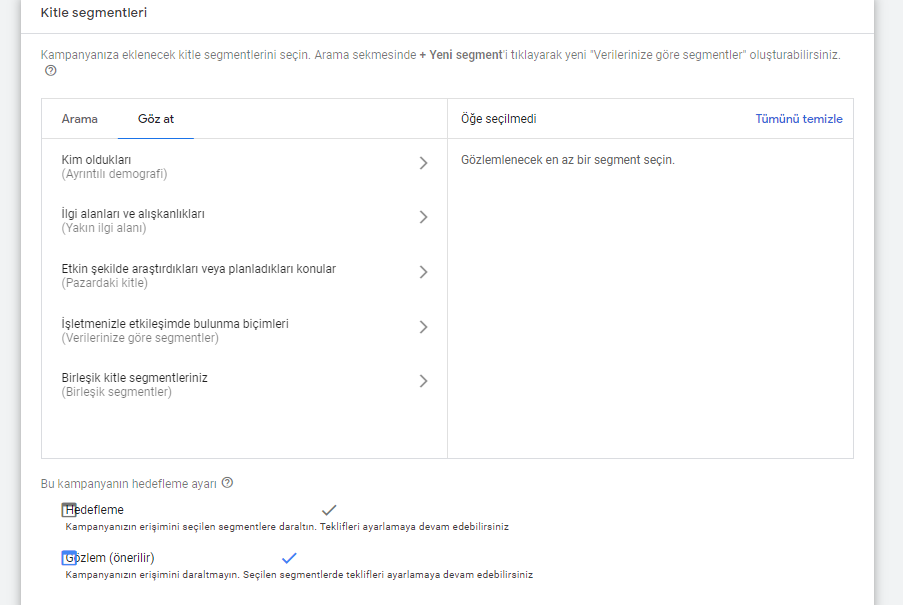Click help icon beside hedefleme ayarı label
This screenshot has width=903, height=605.
coord(227,483)
